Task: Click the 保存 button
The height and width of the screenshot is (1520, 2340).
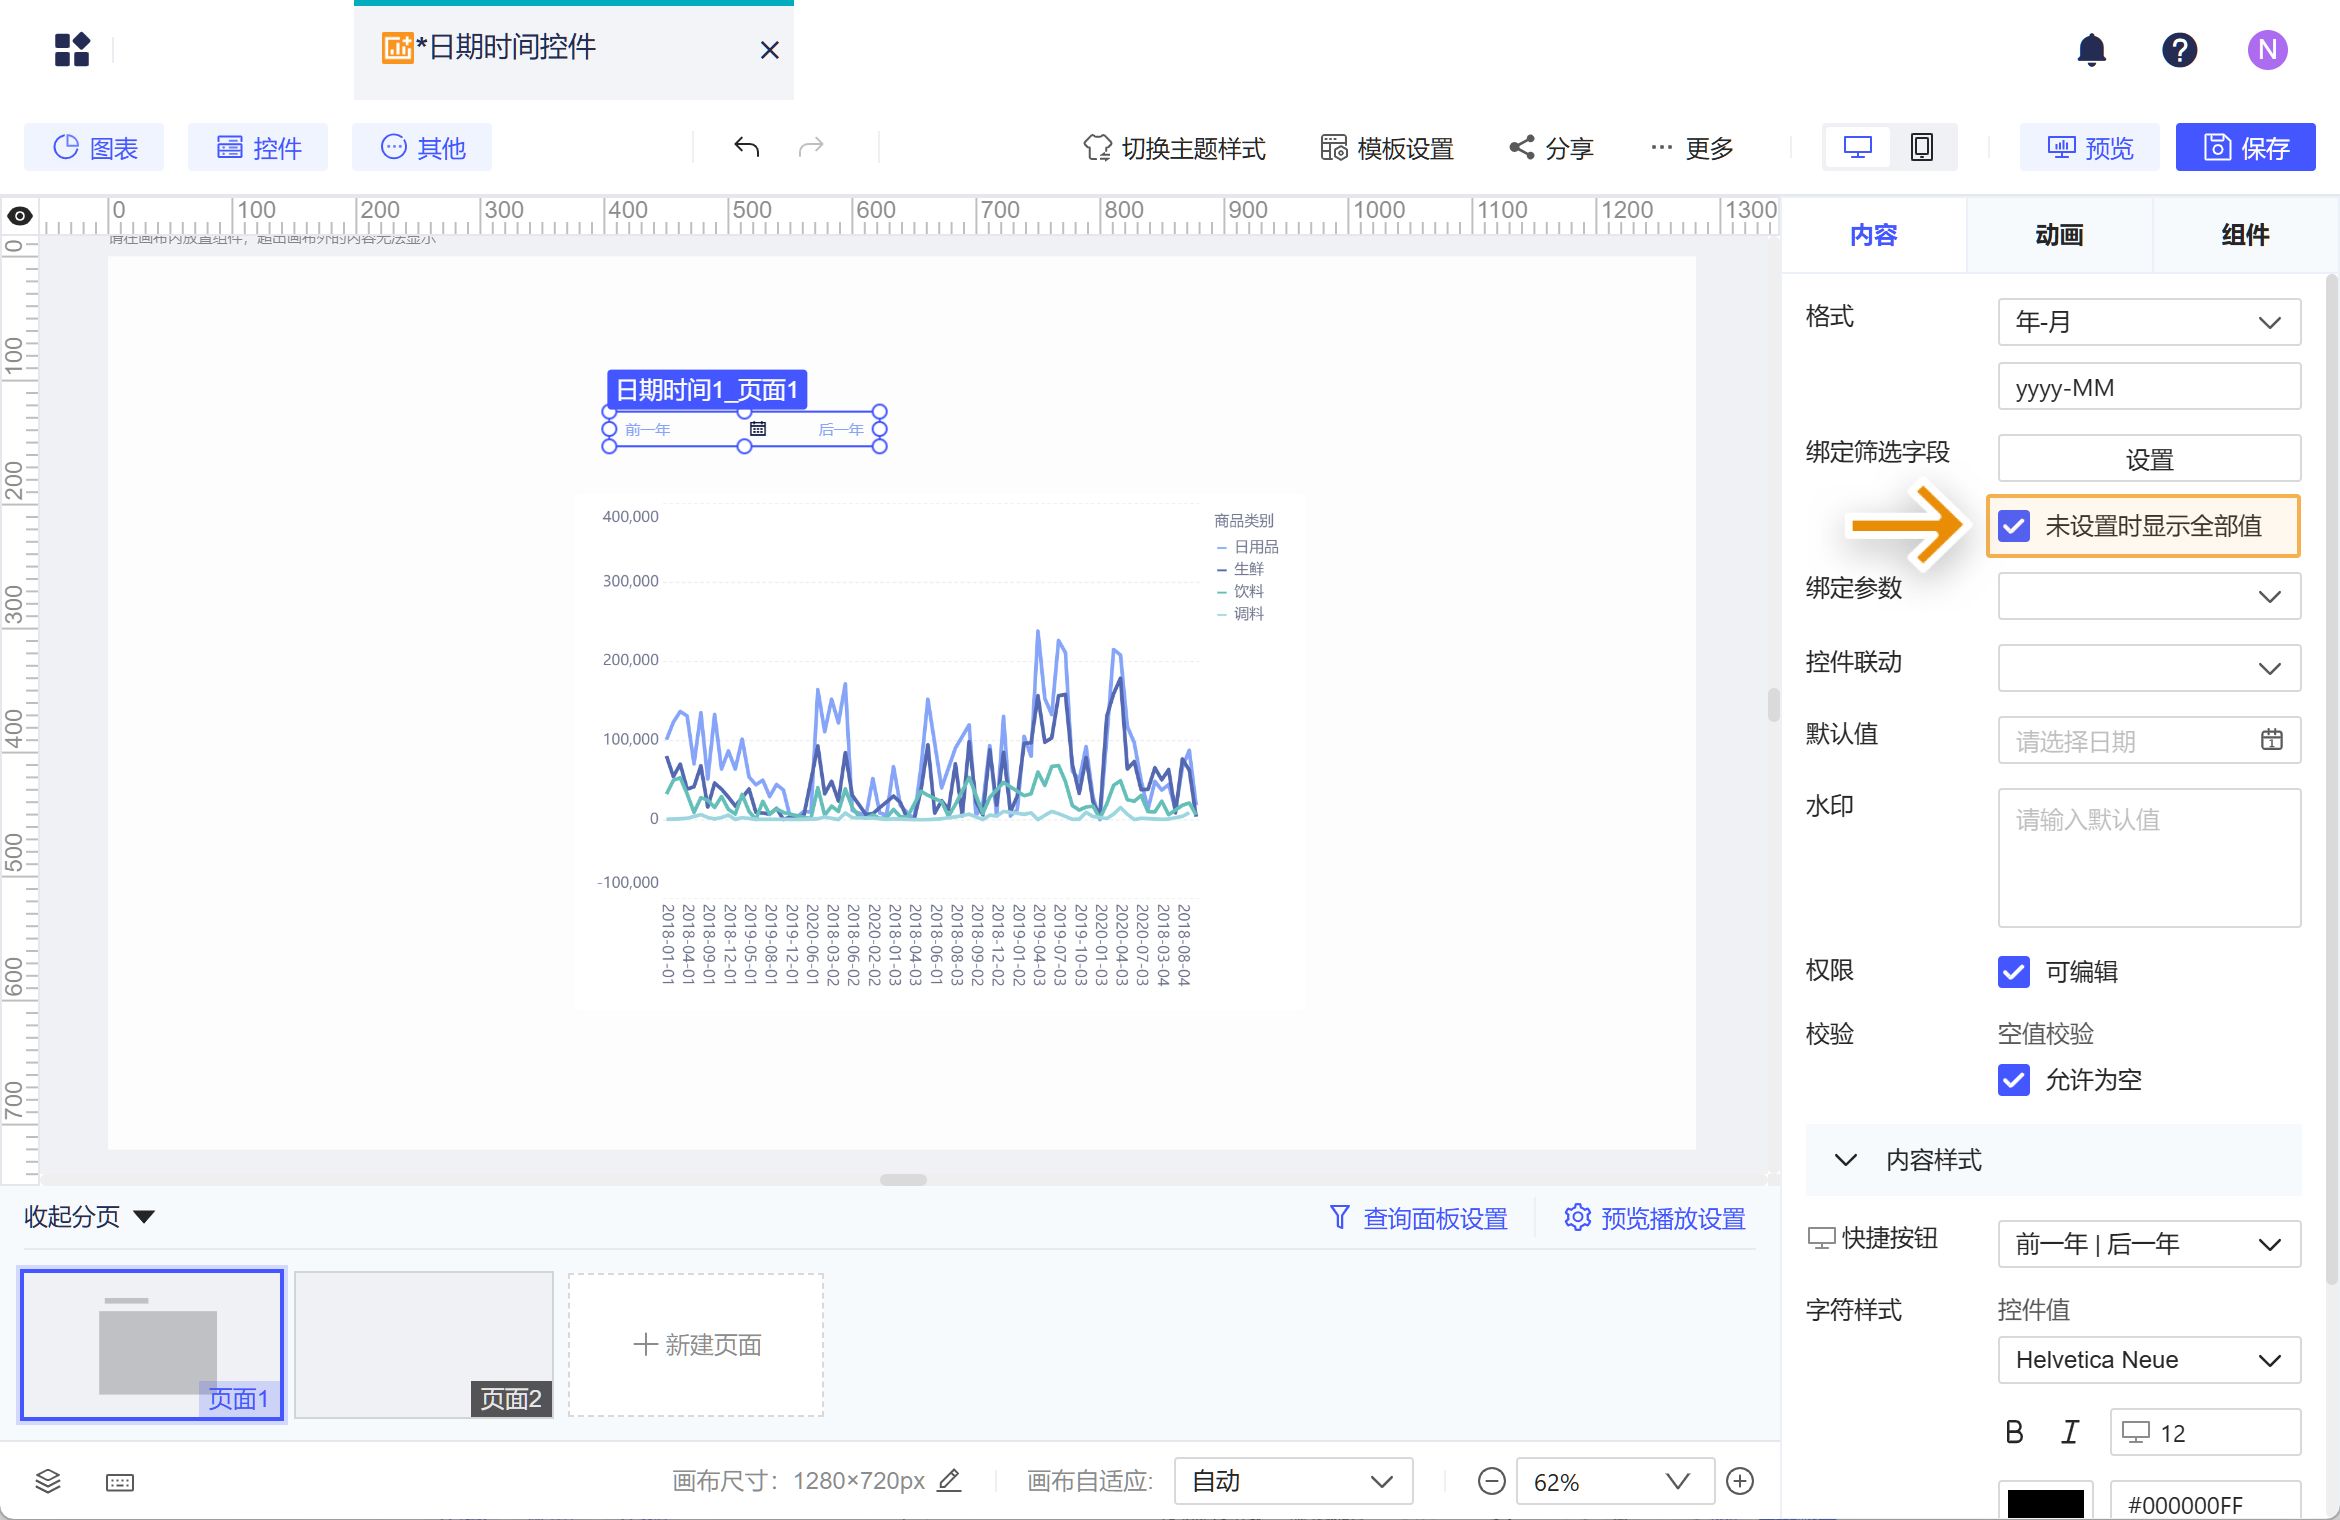Action: coord(2245,148)
